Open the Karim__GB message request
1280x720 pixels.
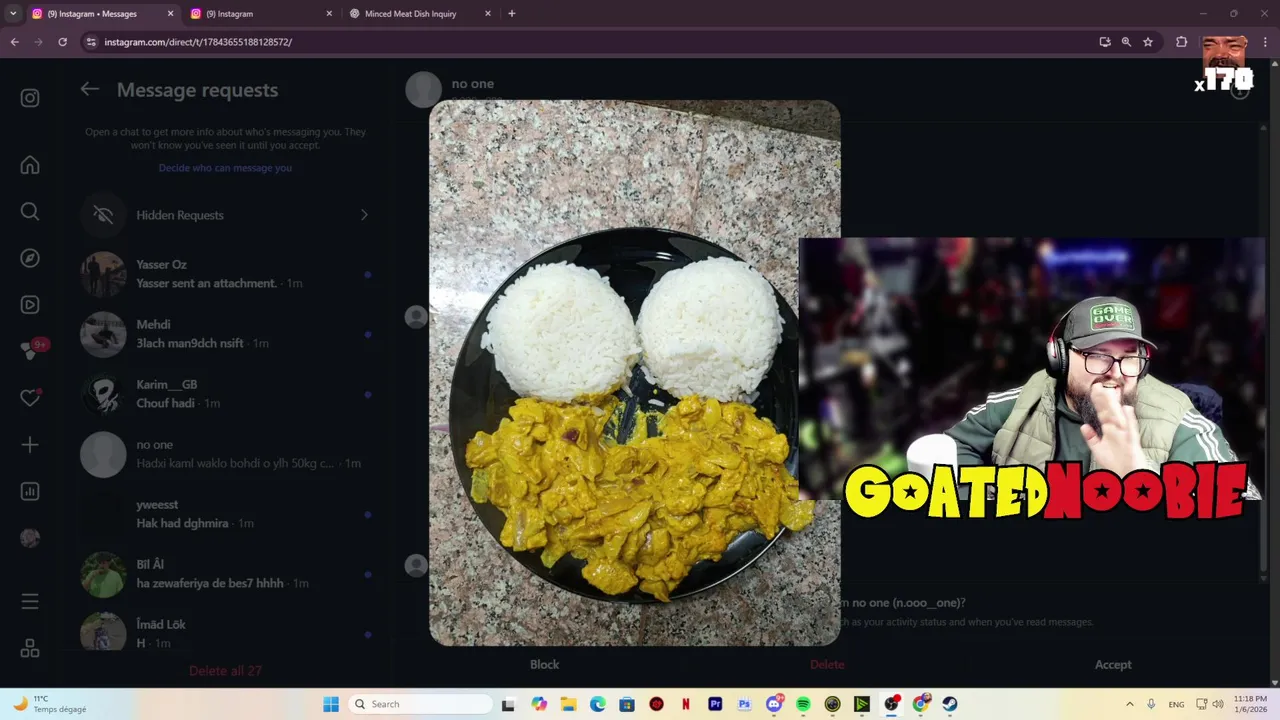click(225, 394)
